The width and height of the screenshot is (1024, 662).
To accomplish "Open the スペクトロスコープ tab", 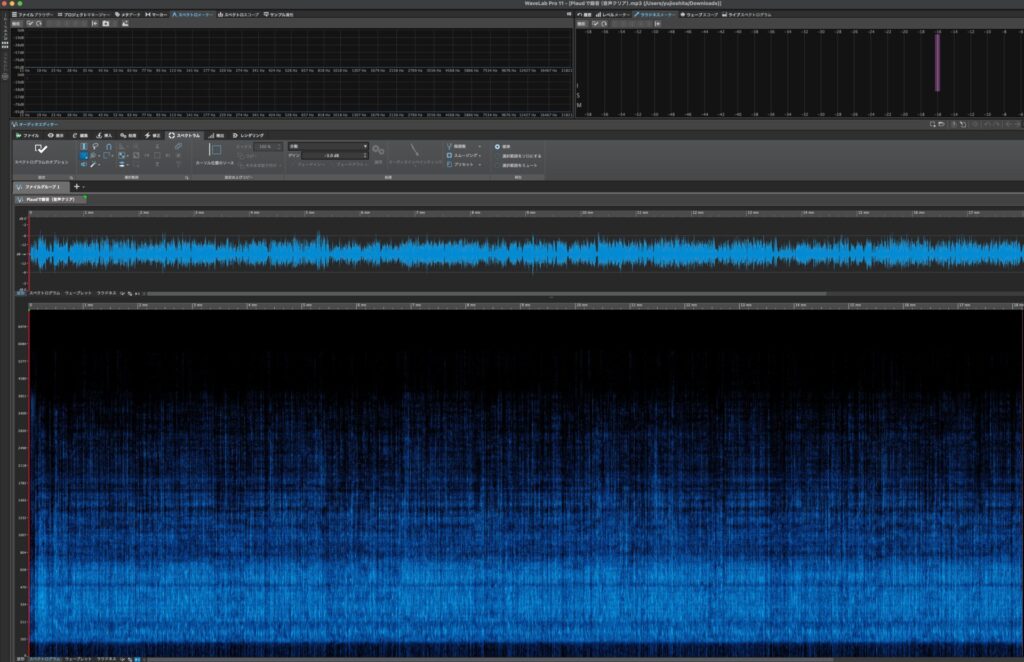I will coord(239,14).
